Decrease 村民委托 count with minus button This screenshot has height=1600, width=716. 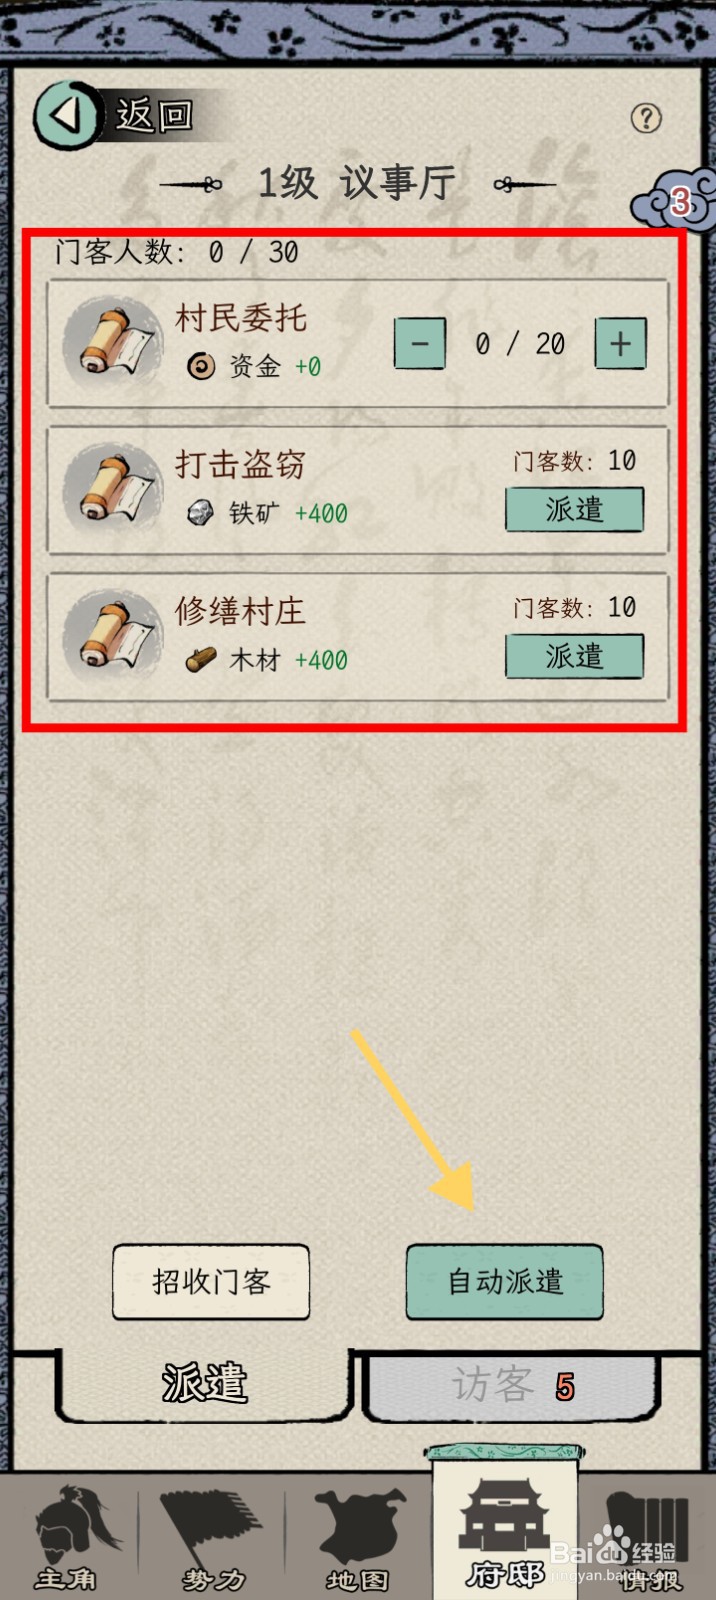(420, 344)
